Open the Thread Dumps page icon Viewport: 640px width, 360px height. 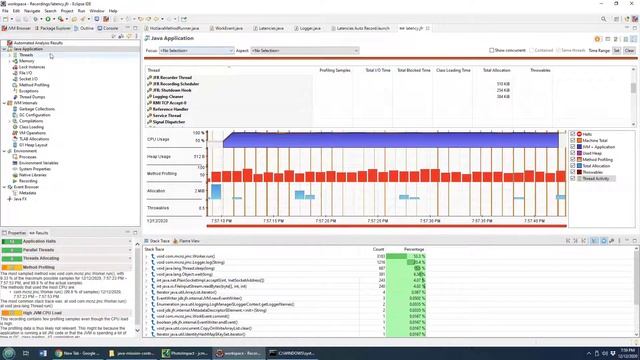pos(15,97)
